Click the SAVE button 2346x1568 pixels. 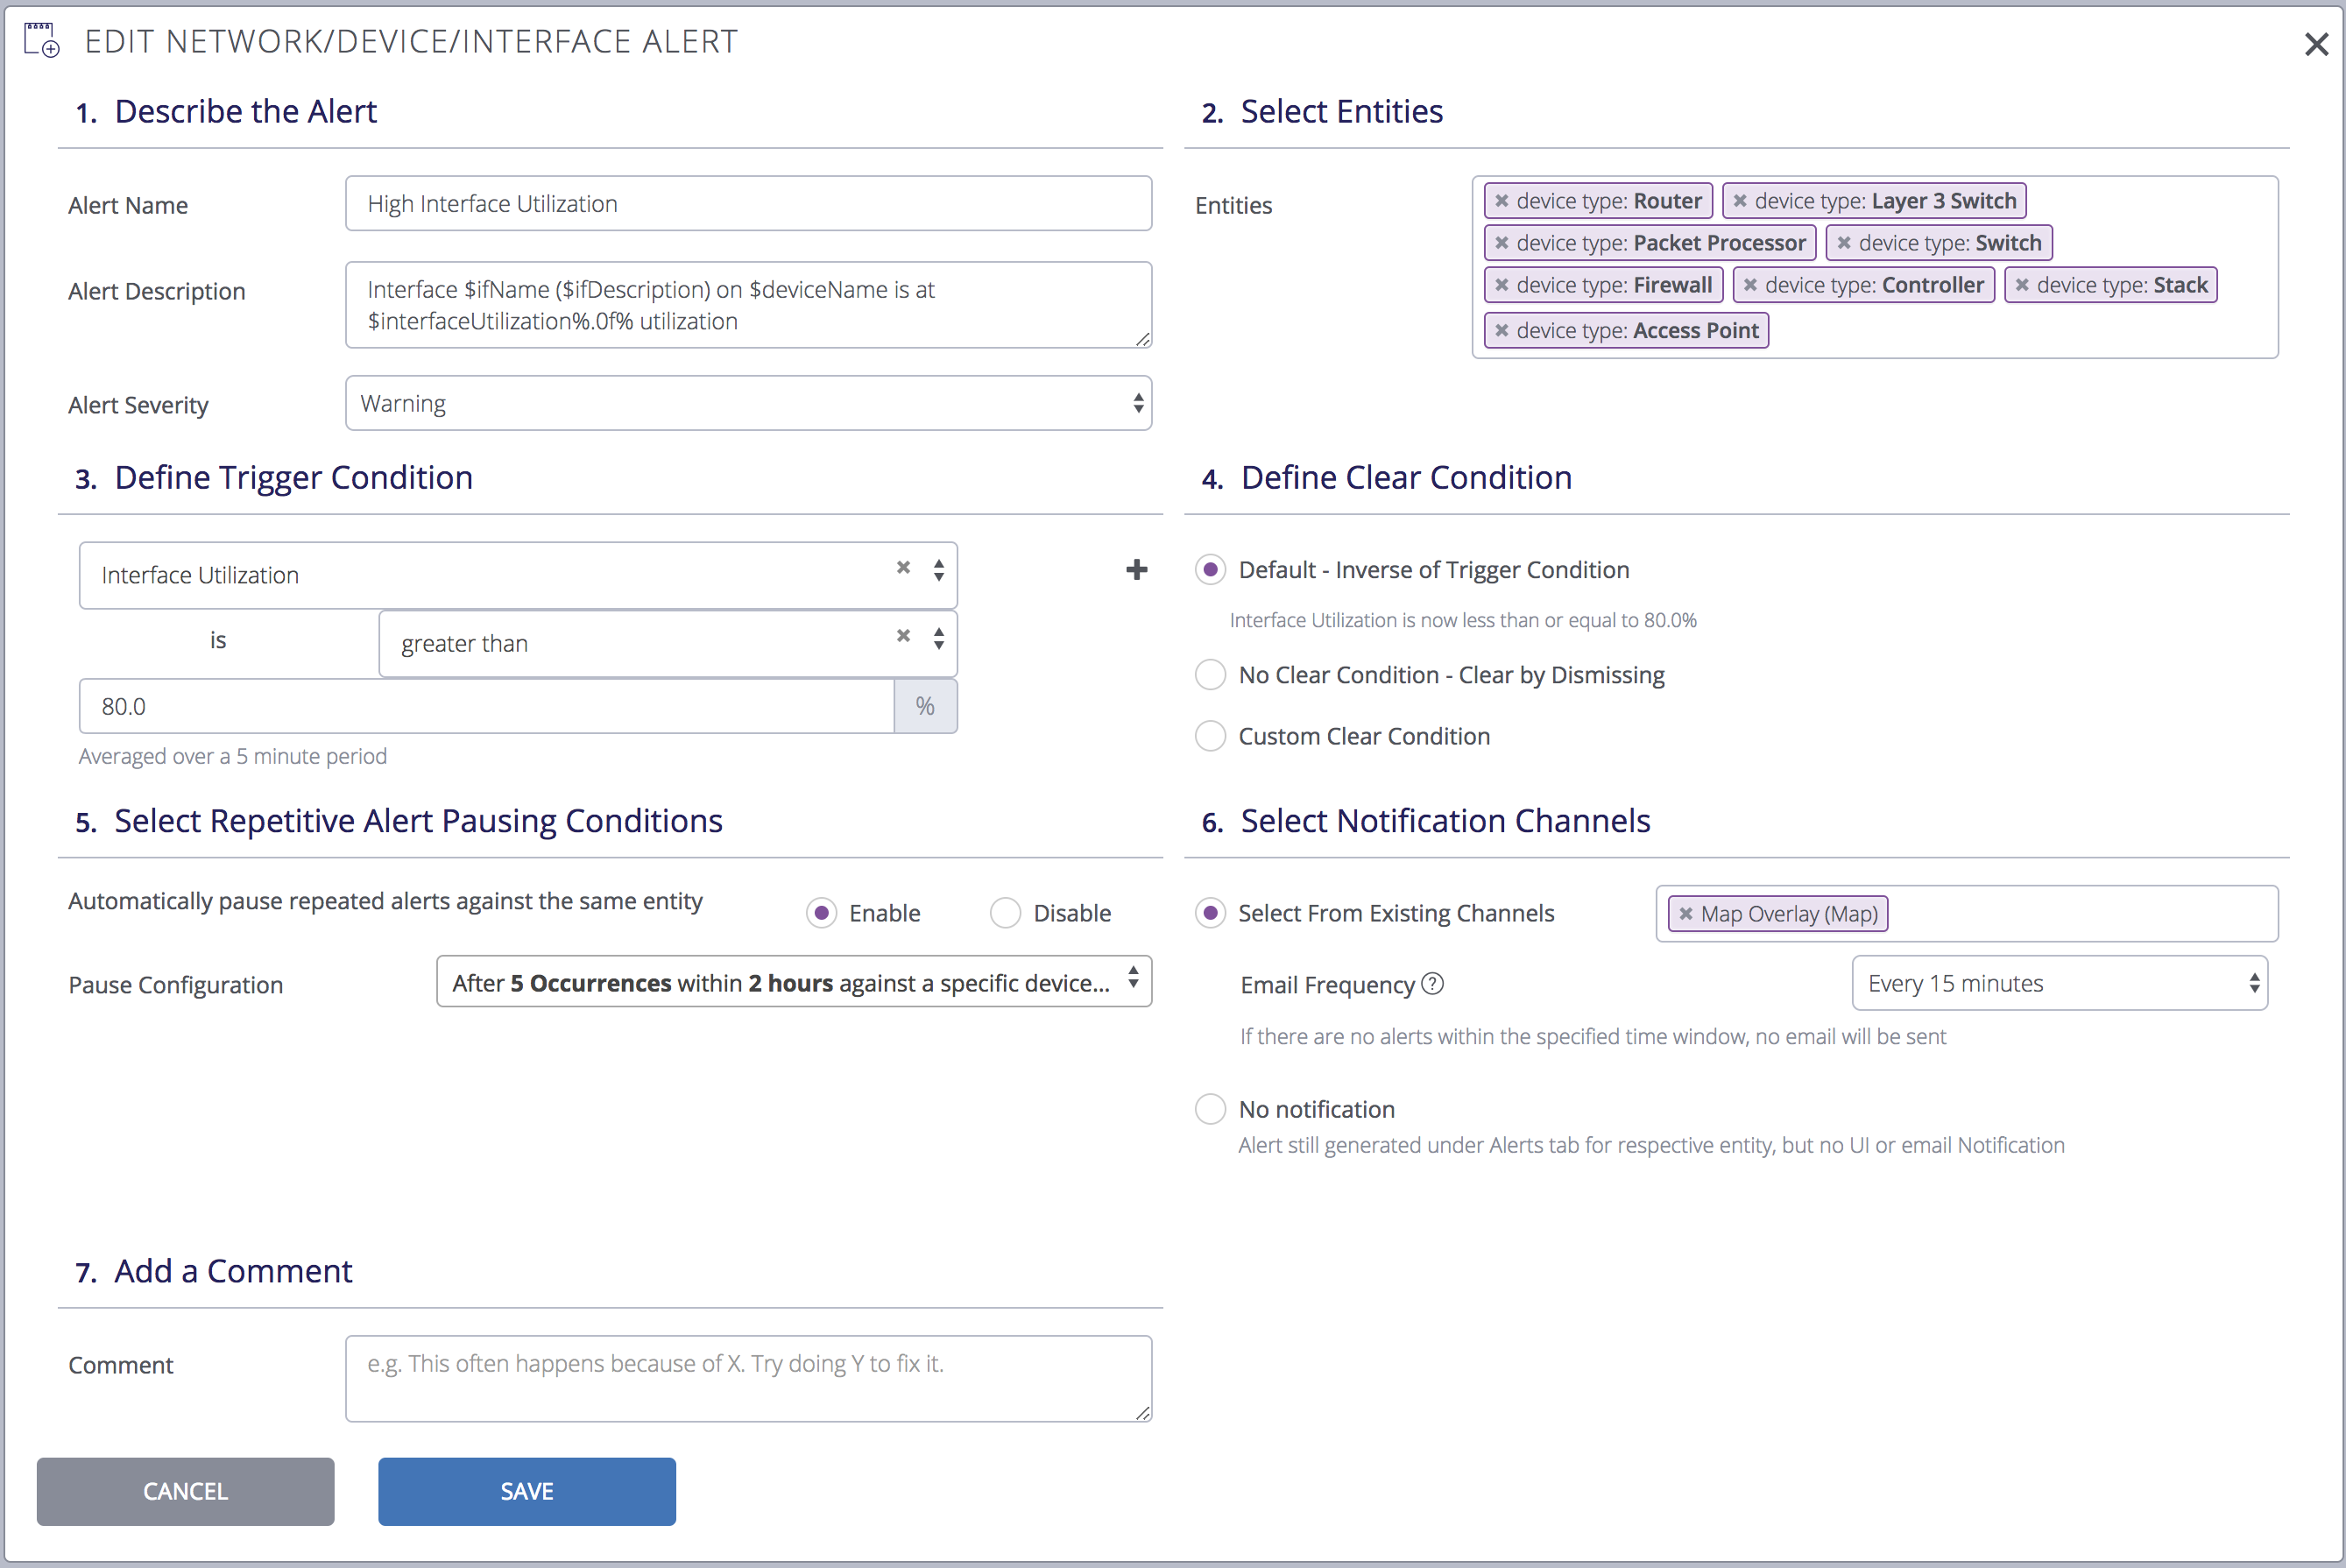point(527,1491)
